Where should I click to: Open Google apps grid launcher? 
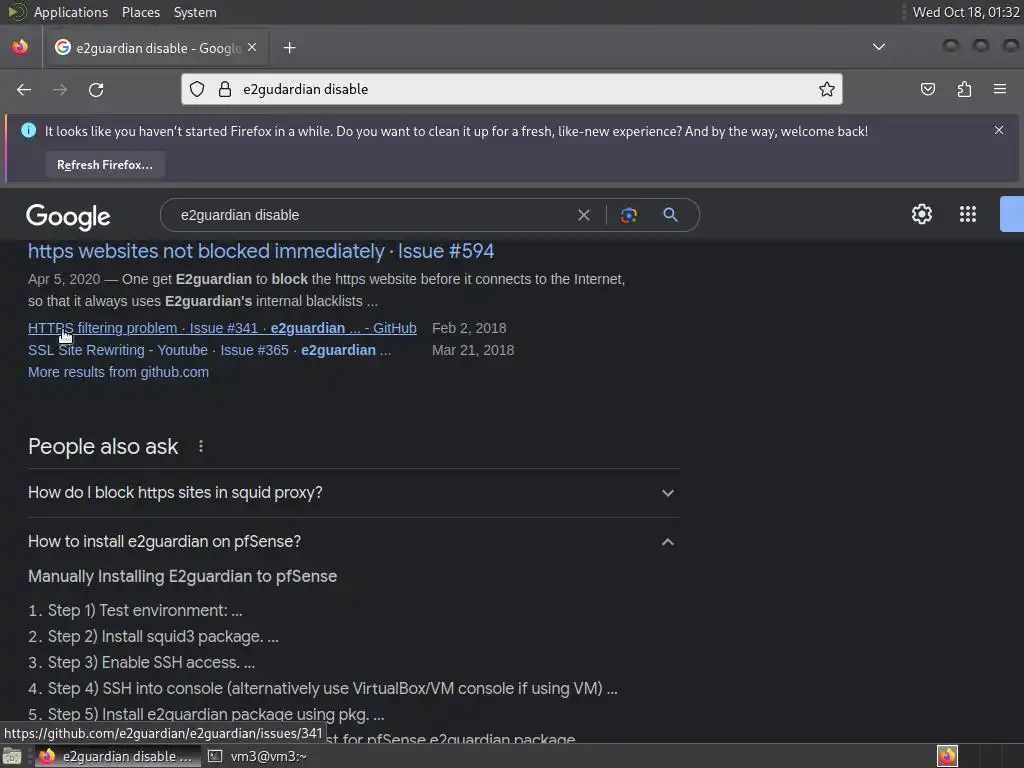(x=968, y=214)
